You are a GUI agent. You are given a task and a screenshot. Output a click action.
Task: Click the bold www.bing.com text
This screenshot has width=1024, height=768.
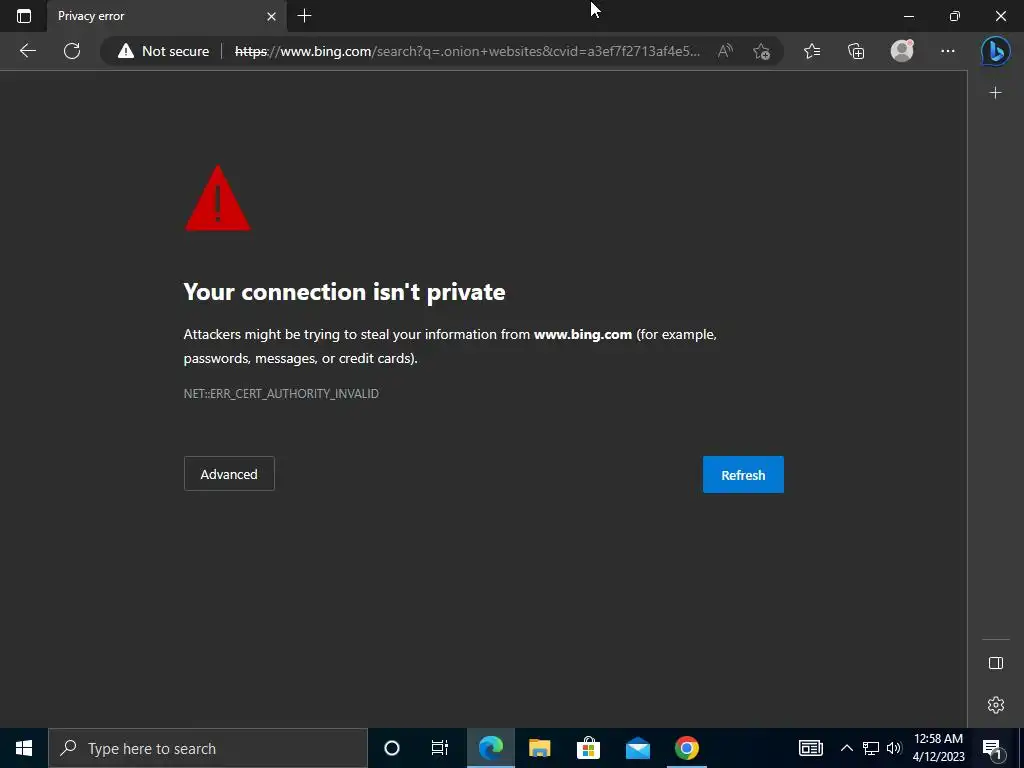point(583,334)
